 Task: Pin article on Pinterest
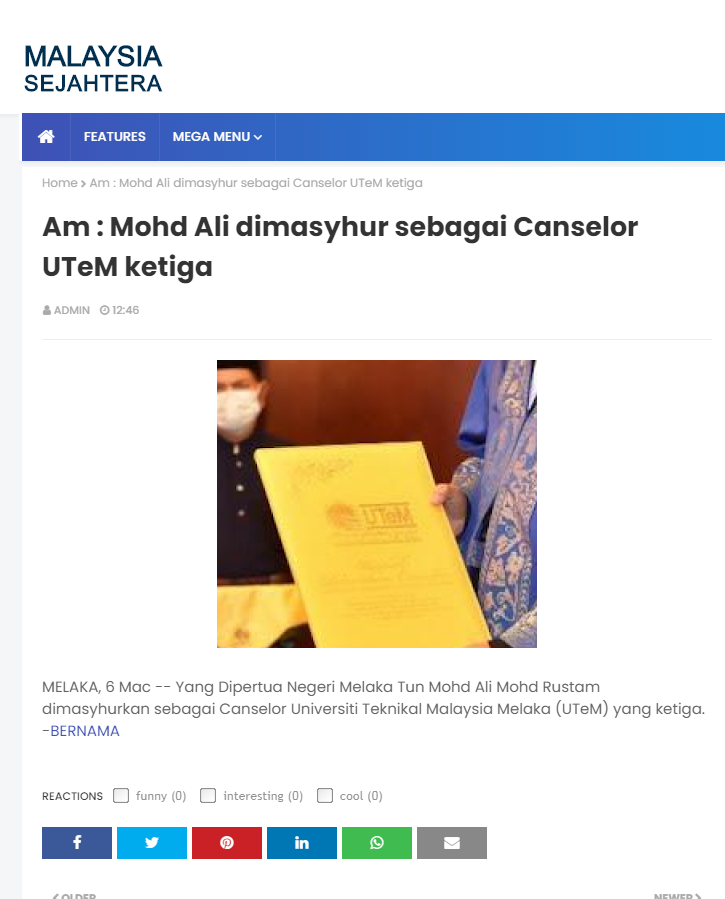(x=227, y=842)
